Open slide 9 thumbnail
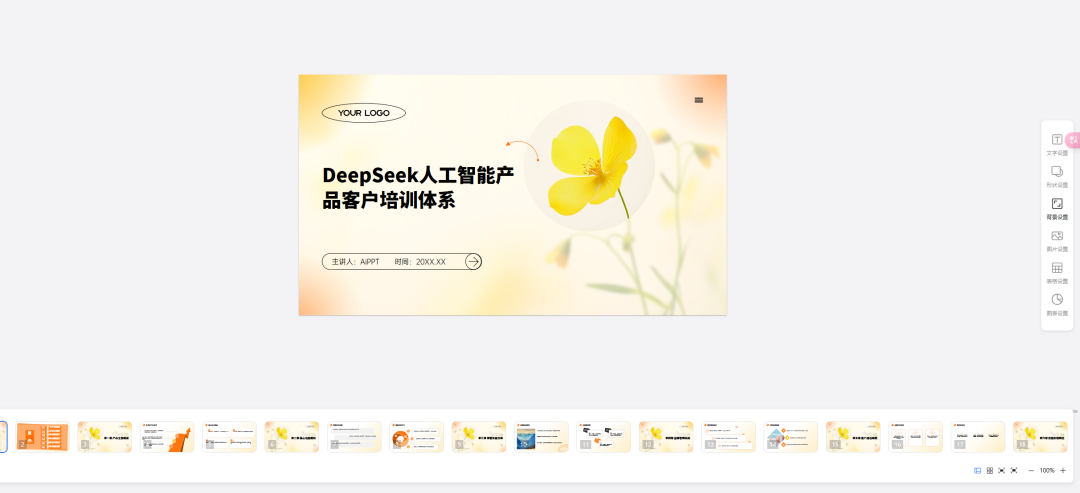 [479, 437]
